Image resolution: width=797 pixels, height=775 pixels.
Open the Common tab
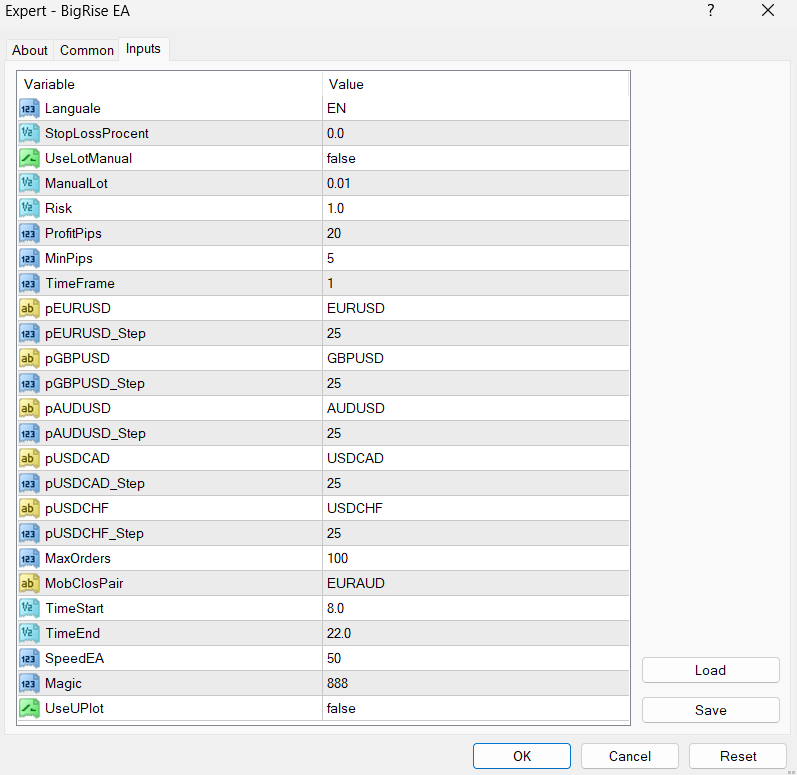point(87,50)
